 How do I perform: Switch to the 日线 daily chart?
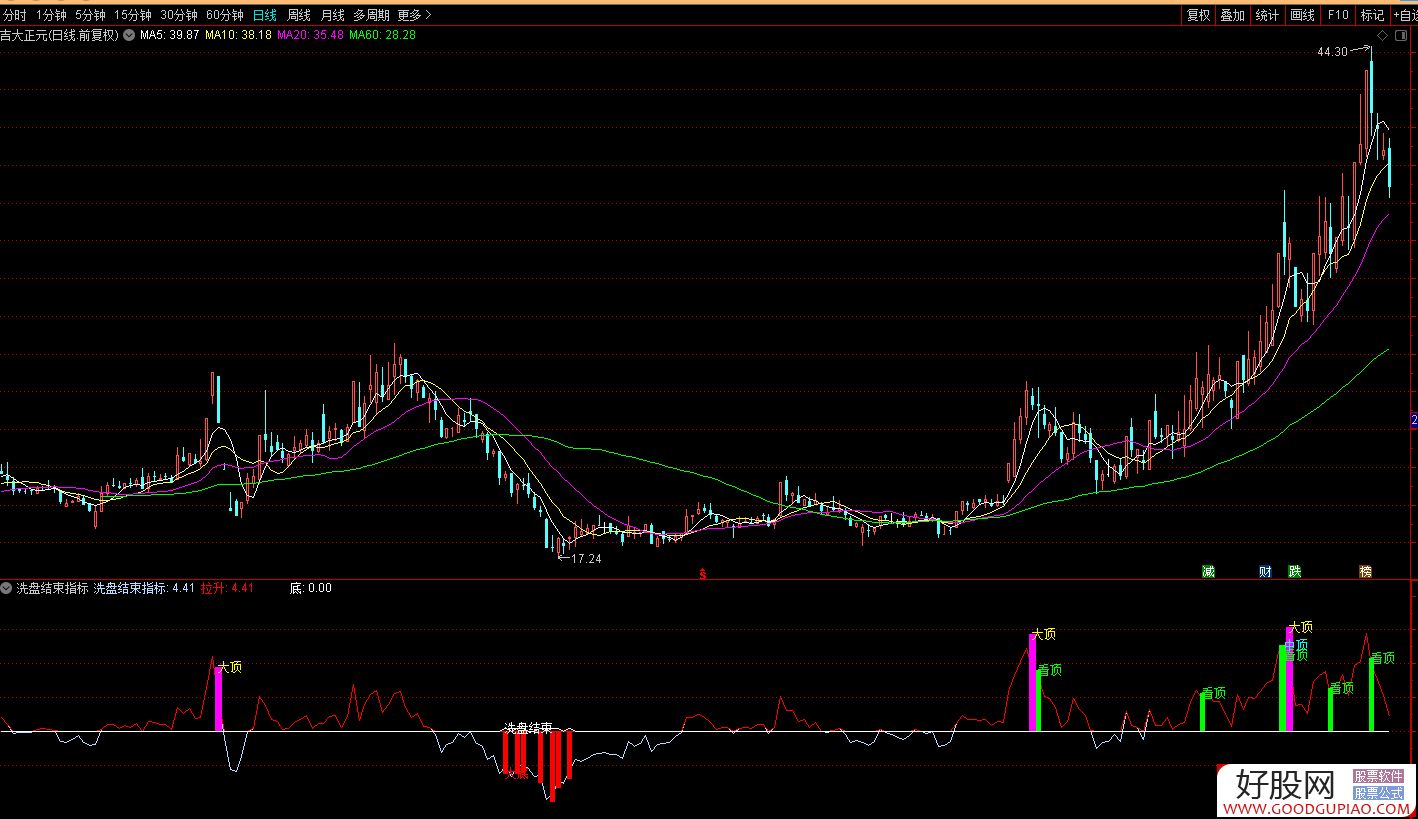click(265, 15)
